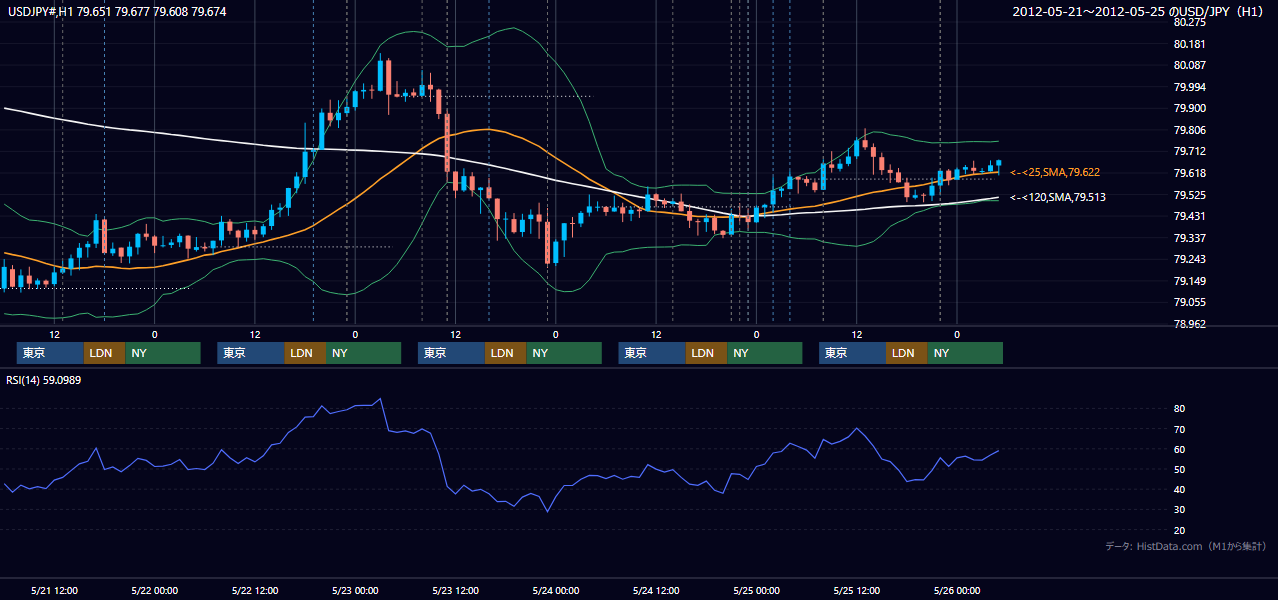The height and width of the screenshot is (600, 1278).
Task: Select the LDN session box for 5/24
Action: [x=706, y=353]
